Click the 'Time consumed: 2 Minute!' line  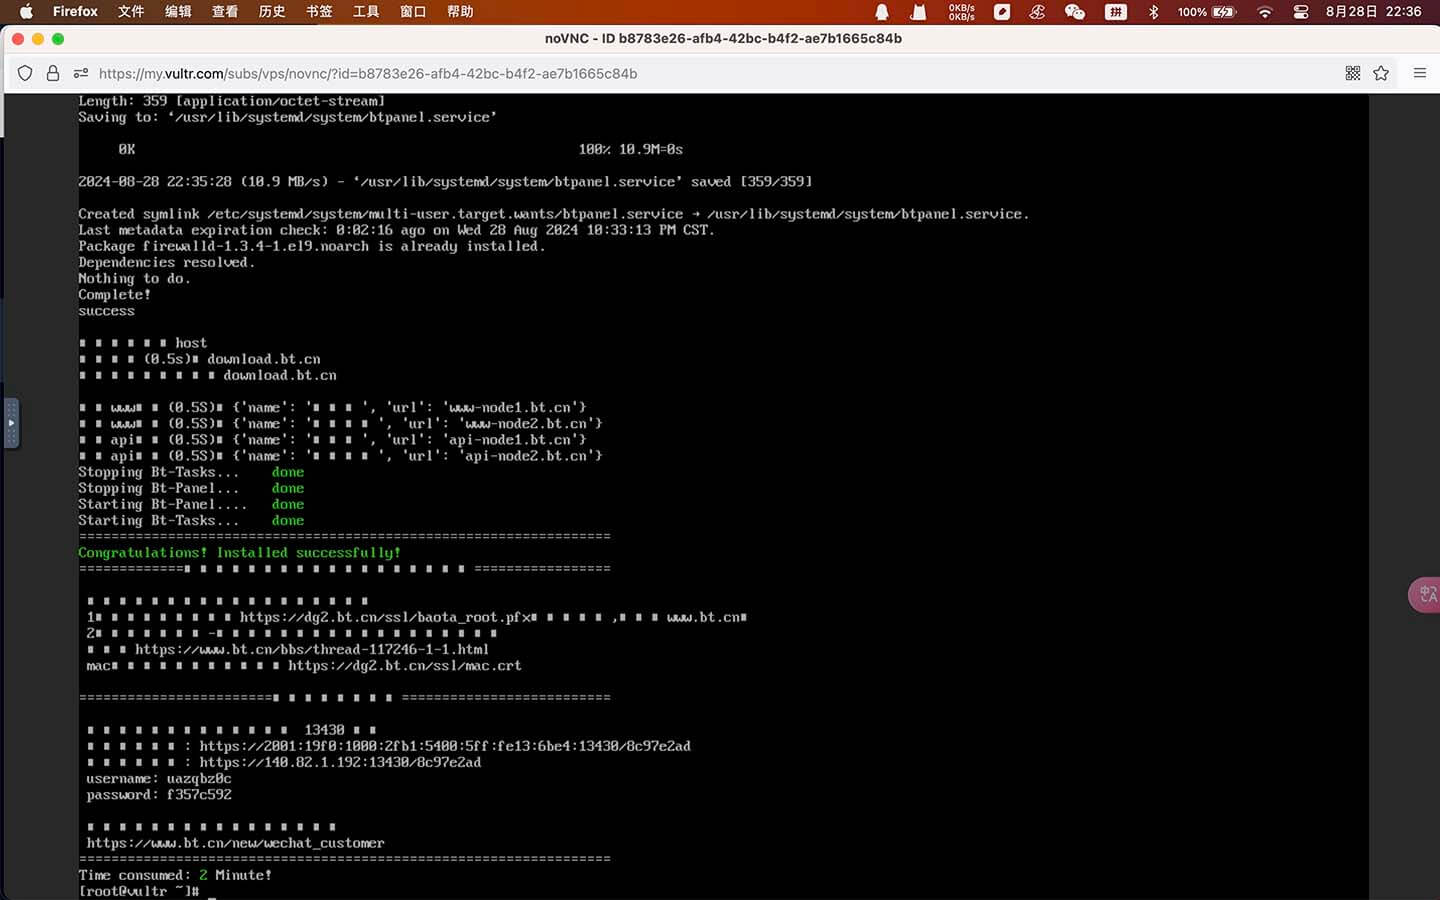pyautogui.click(x=175, y=875)
